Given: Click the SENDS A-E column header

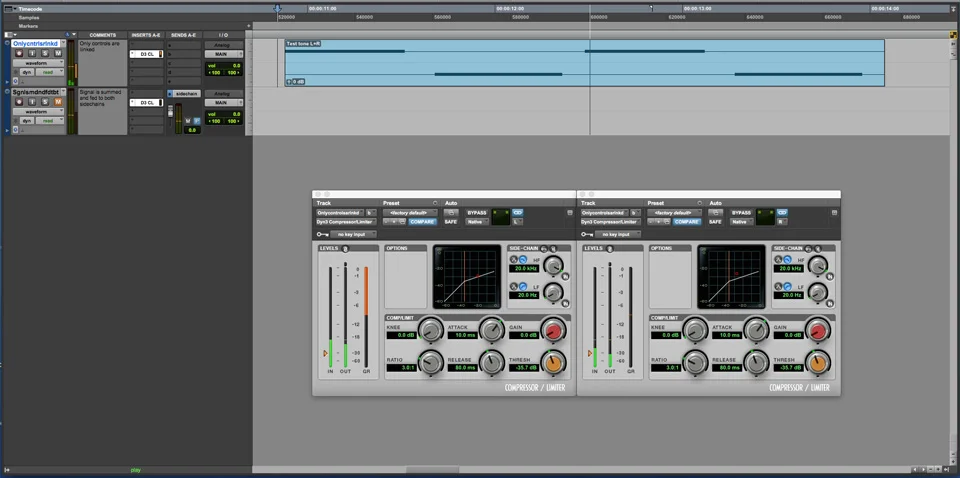Looking at the screenshot, I should [184, 35].
